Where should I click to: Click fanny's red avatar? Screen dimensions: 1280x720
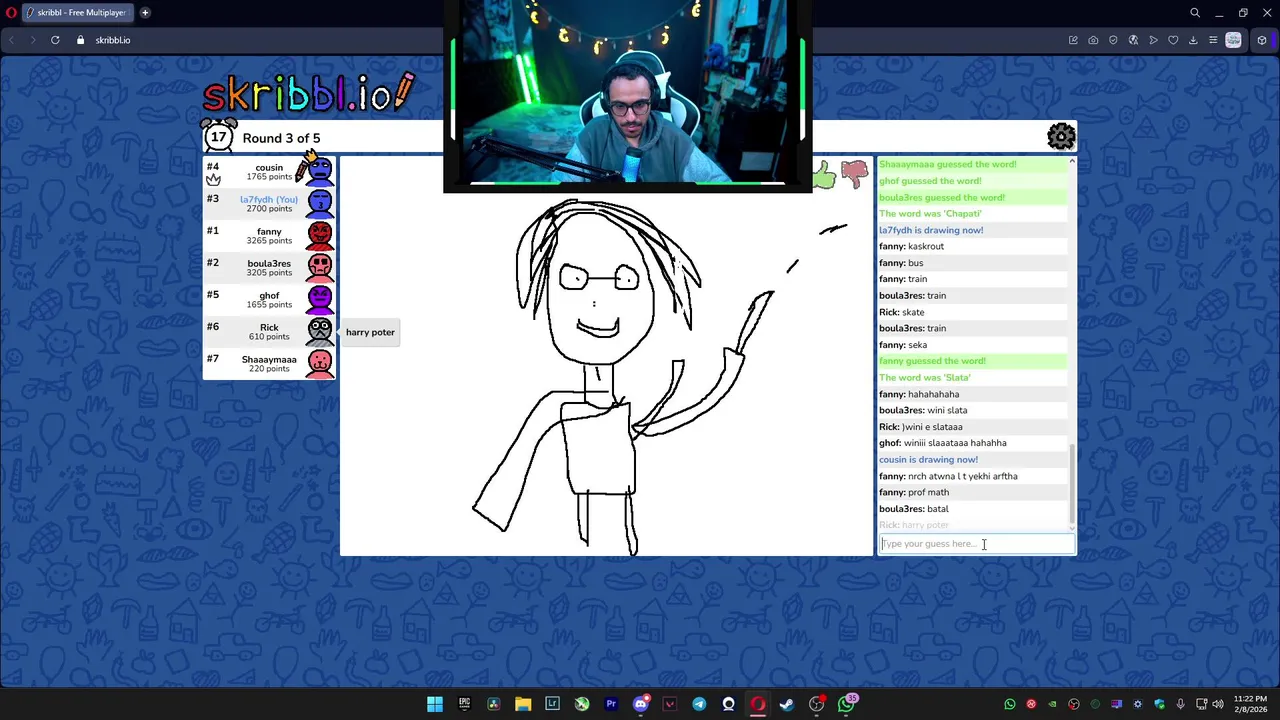(320, 236)
